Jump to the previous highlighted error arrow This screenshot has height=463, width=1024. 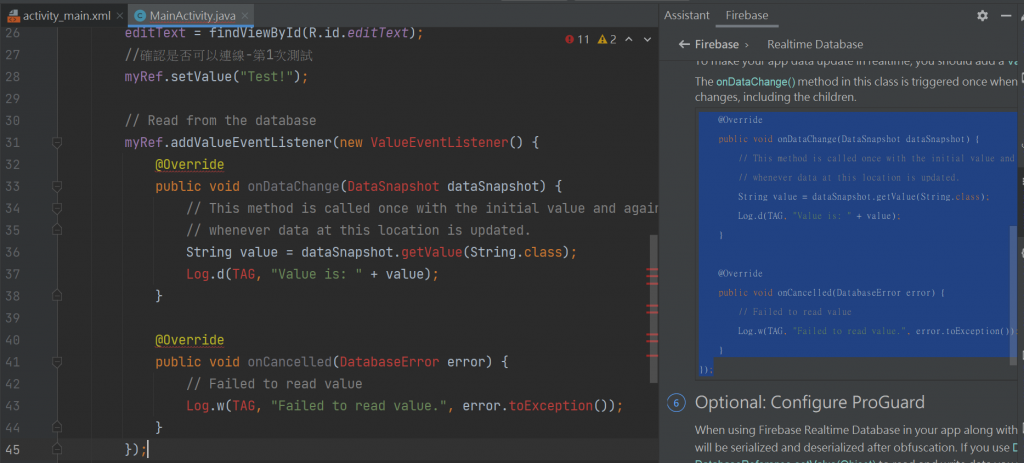(629, 39)
